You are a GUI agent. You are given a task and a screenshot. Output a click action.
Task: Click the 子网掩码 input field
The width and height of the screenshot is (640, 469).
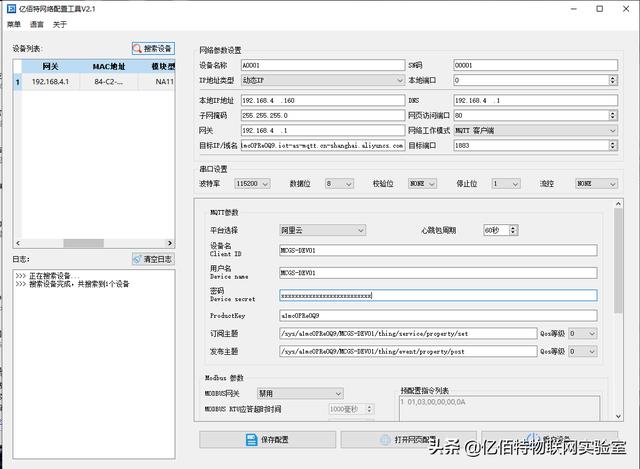[x=323, y=116]
